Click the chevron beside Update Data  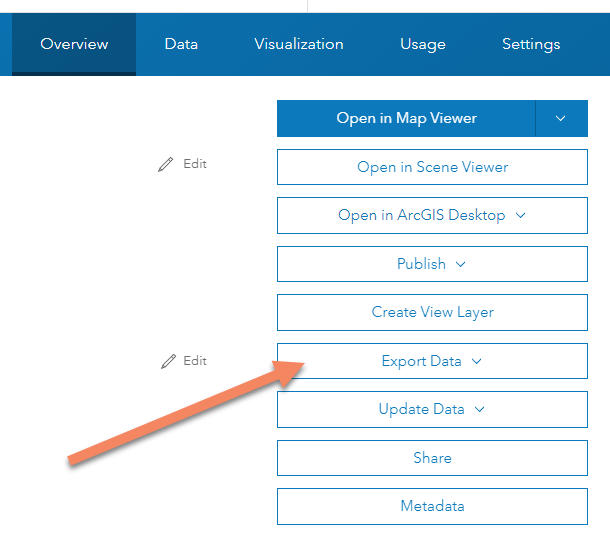[x=480, y=409]
